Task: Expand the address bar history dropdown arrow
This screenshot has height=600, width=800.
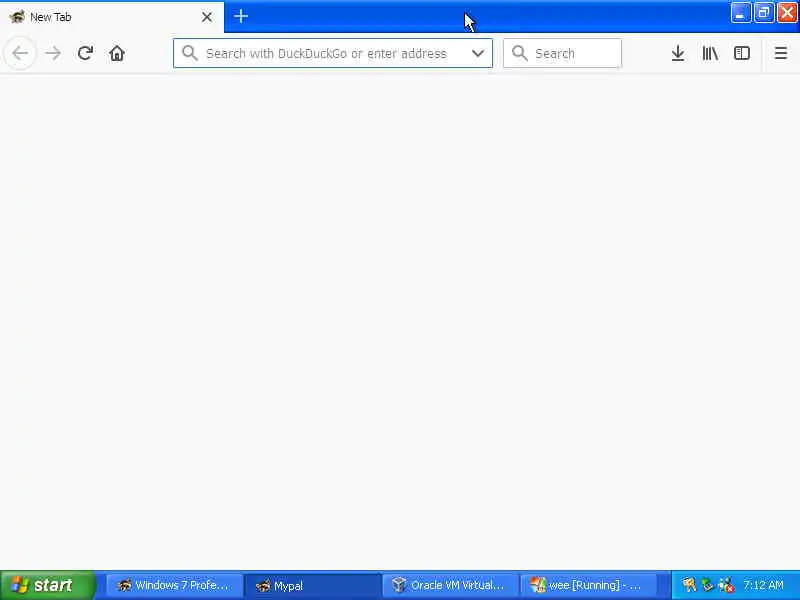Action: (x=478, y=53)
